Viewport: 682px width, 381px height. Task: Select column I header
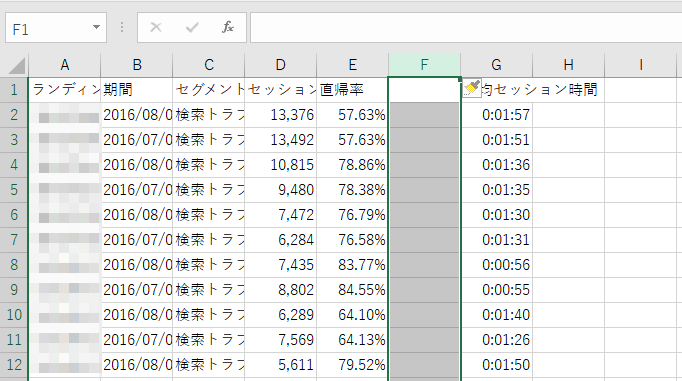click(641, 65)
